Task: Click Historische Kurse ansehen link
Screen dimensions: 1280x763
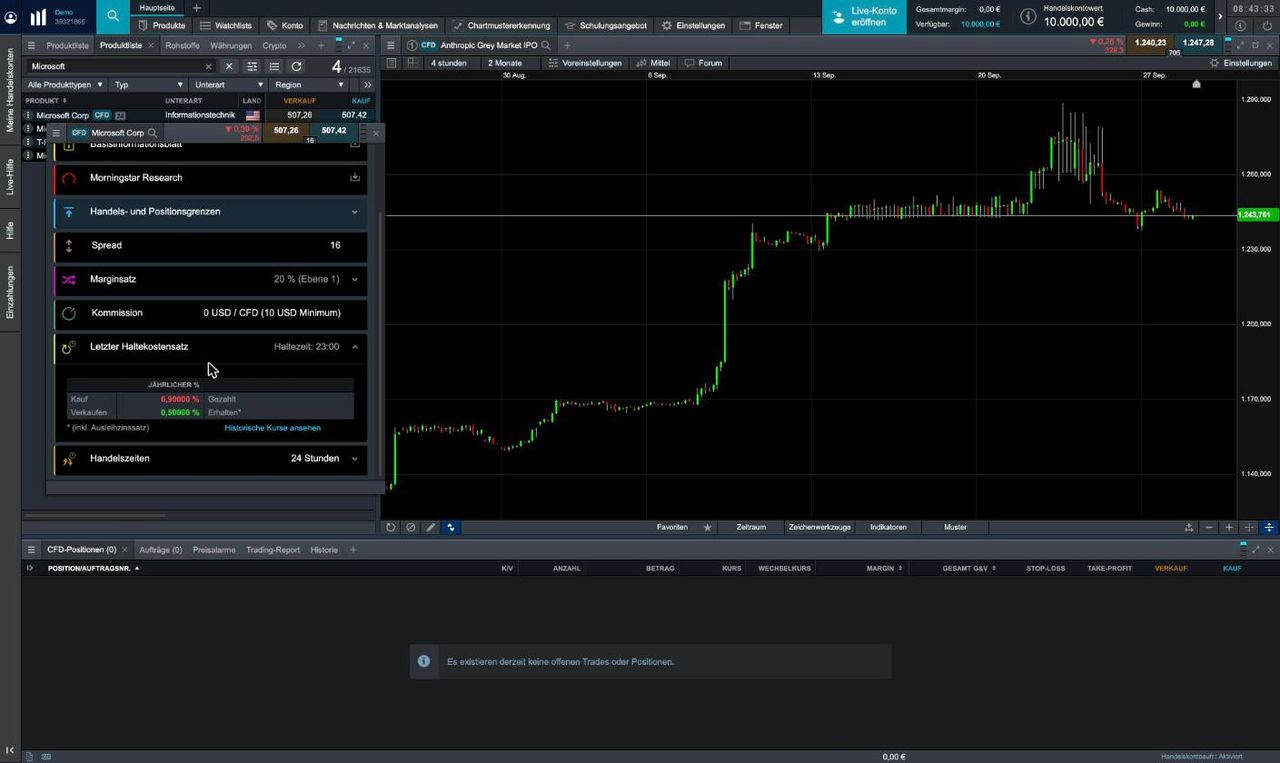Action: (x=273, y=428)
